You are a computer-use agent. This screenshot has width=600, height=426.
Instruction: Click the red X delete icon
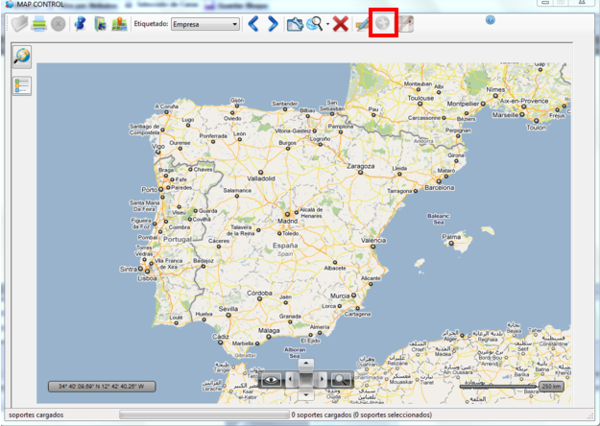[x=341, y=23]
